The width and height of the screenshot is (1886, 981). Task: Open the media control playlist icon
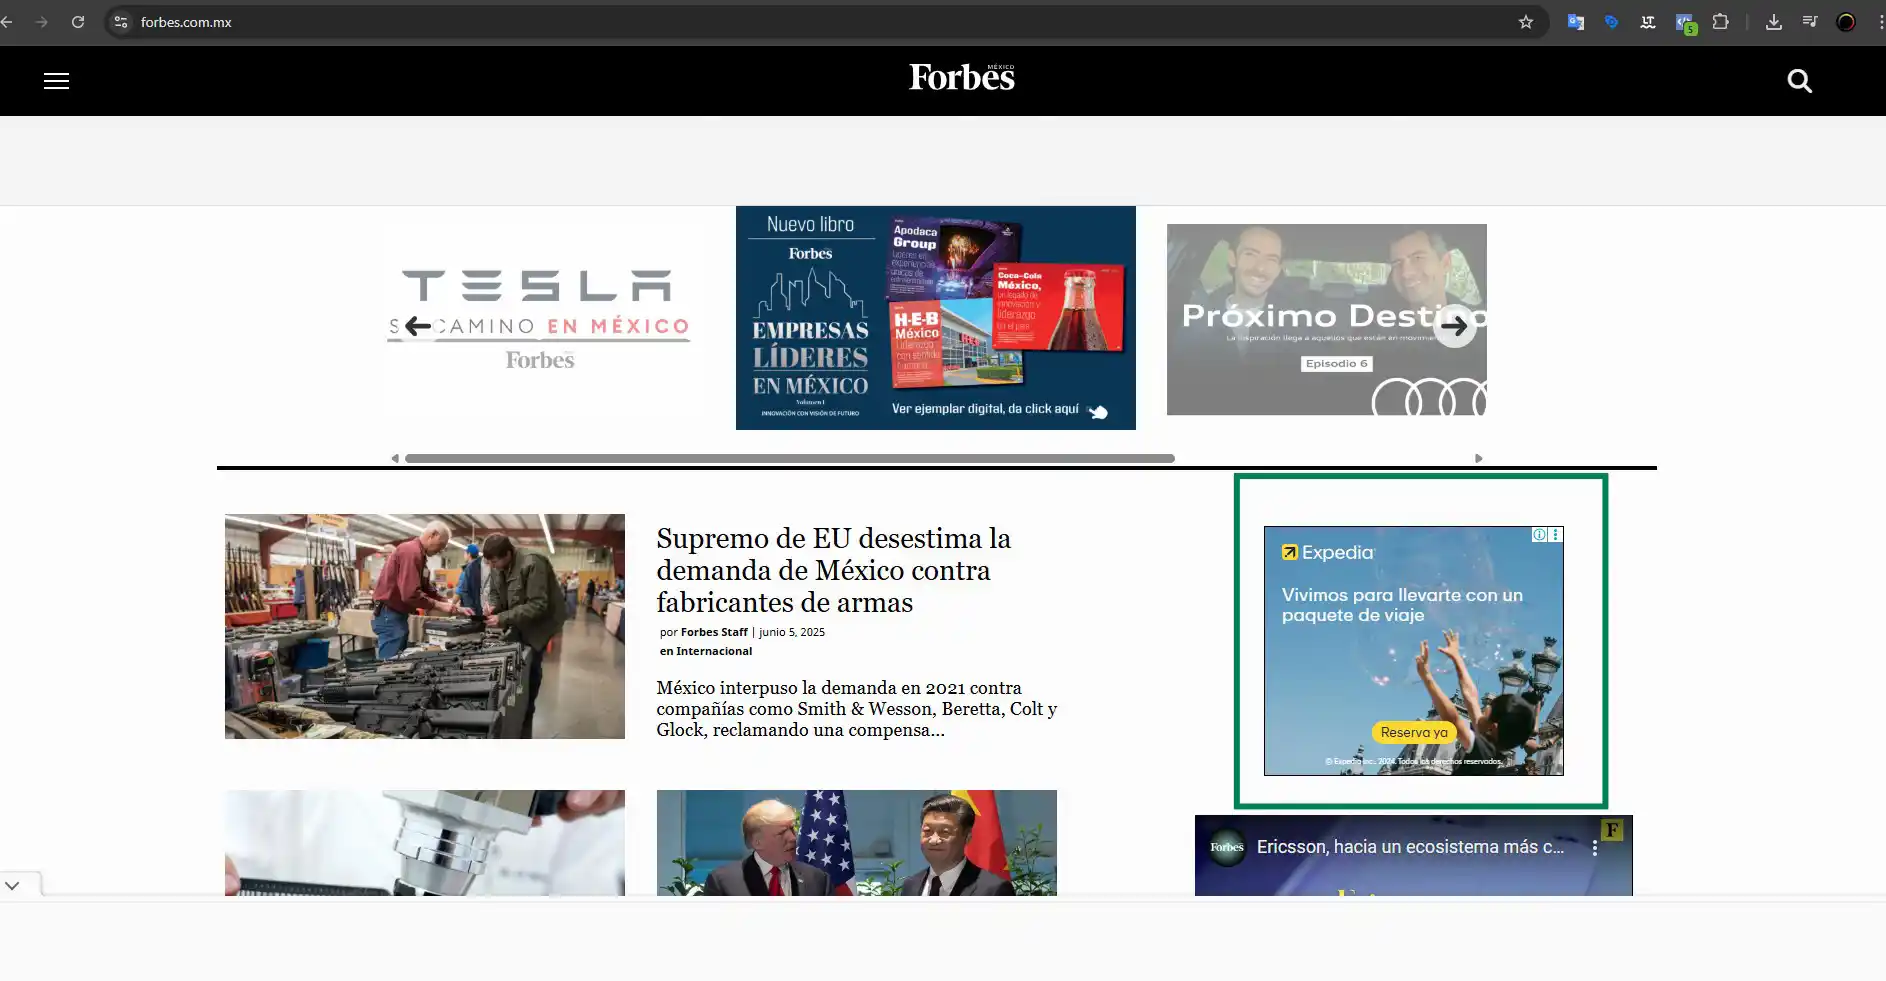coord(1810,22)
